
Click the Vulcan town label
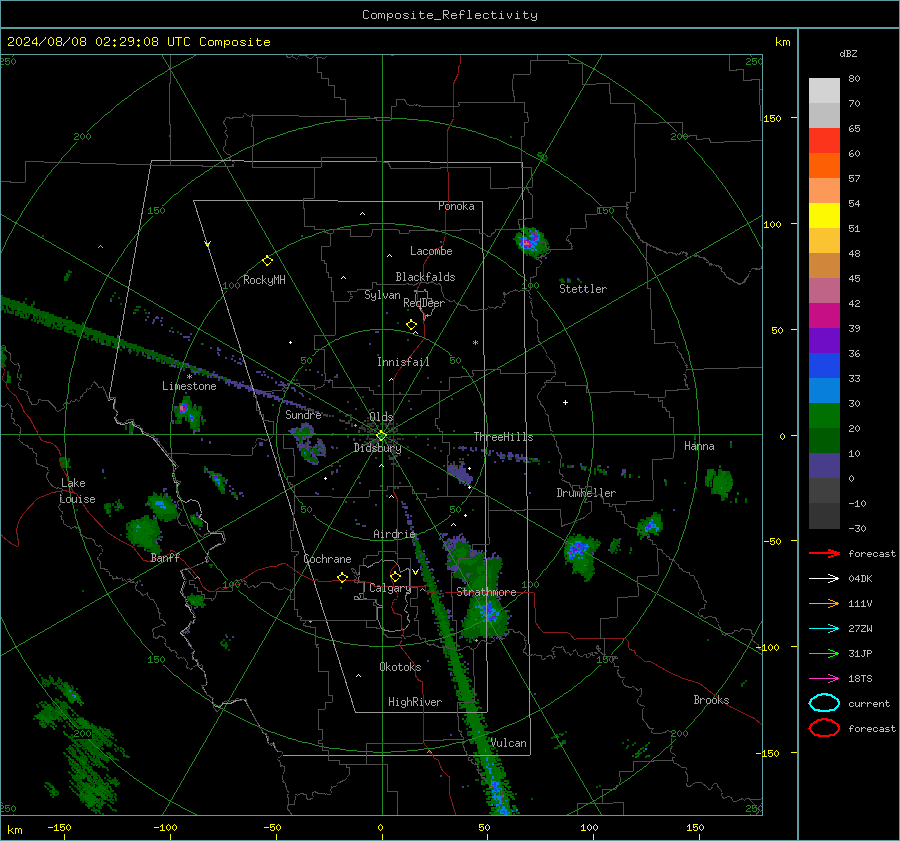509,743
